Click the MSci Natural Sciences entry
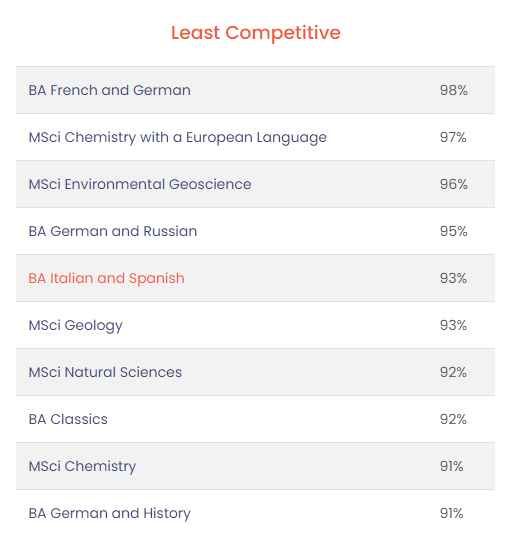The width and height of the screenshot is (518, 533). tap(105, 372)
